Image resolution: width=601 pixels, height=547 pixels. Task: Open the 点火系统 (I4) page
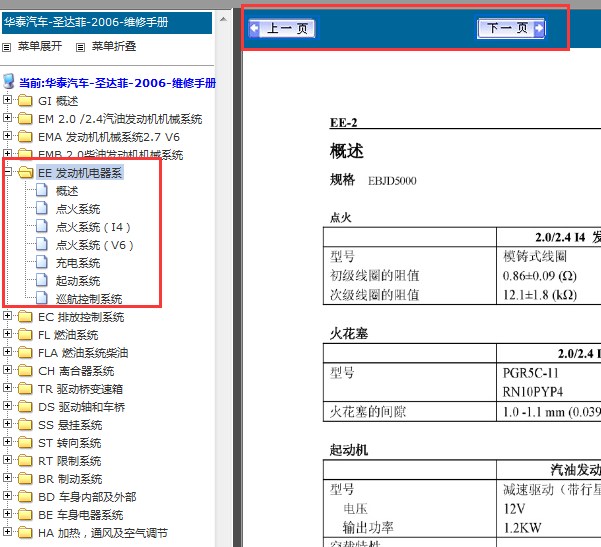[x=93, y=227]
